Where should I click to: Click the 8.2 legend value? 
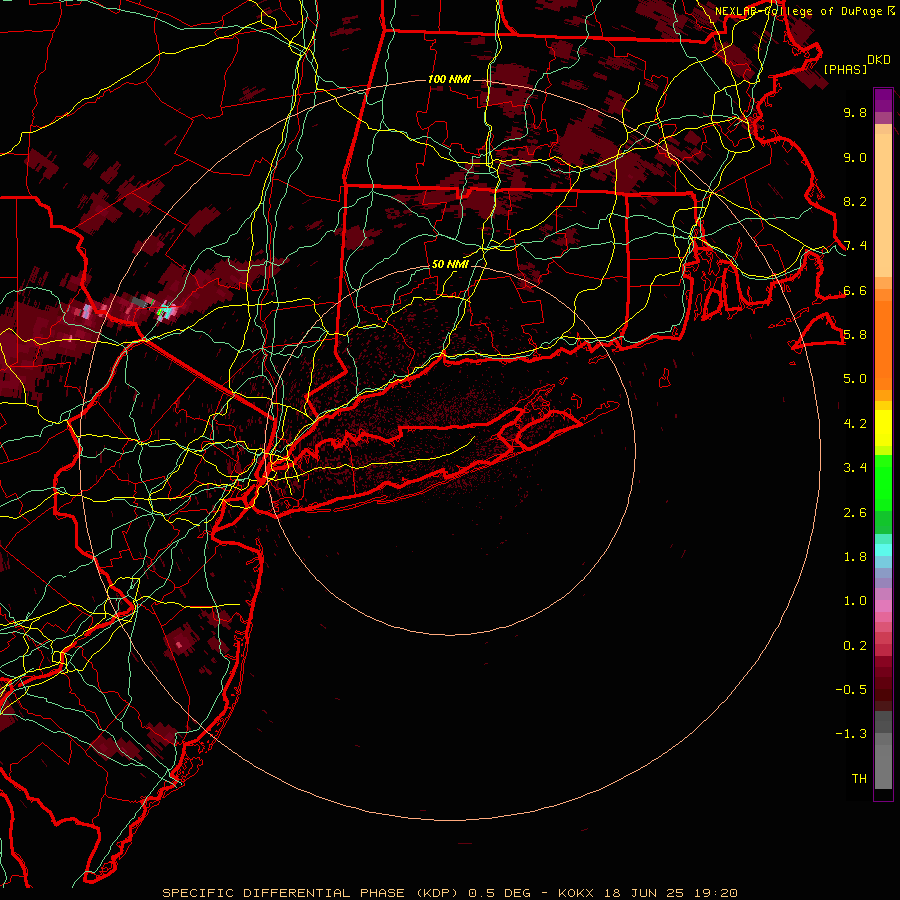855,201
